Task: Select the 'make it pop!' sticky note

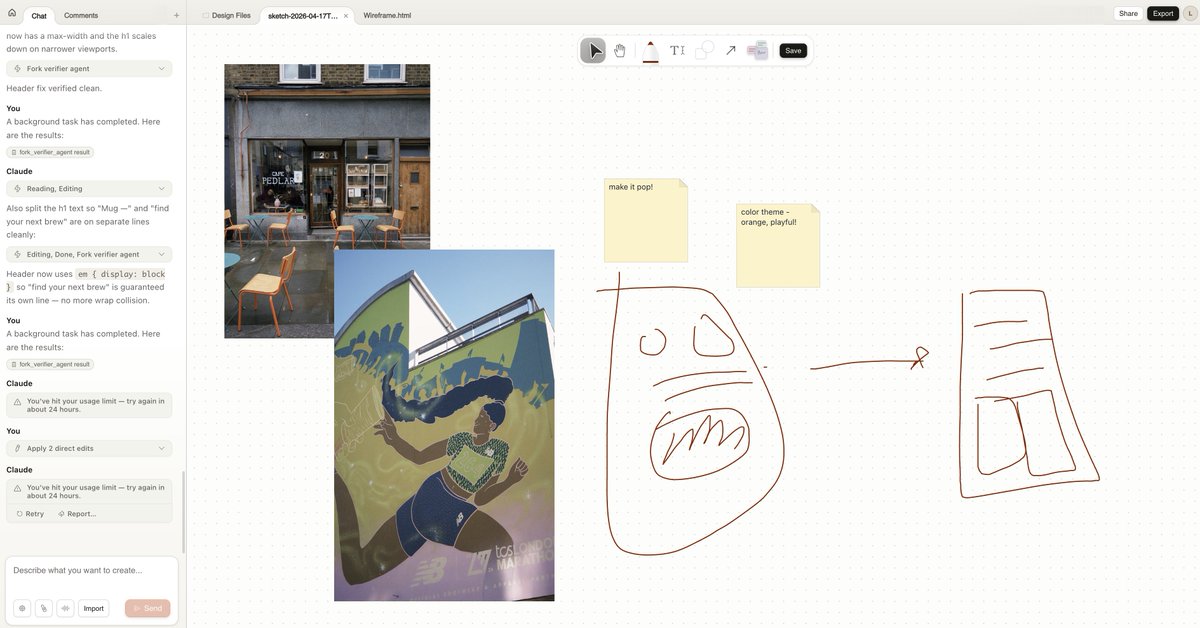Action: (646, 220)
